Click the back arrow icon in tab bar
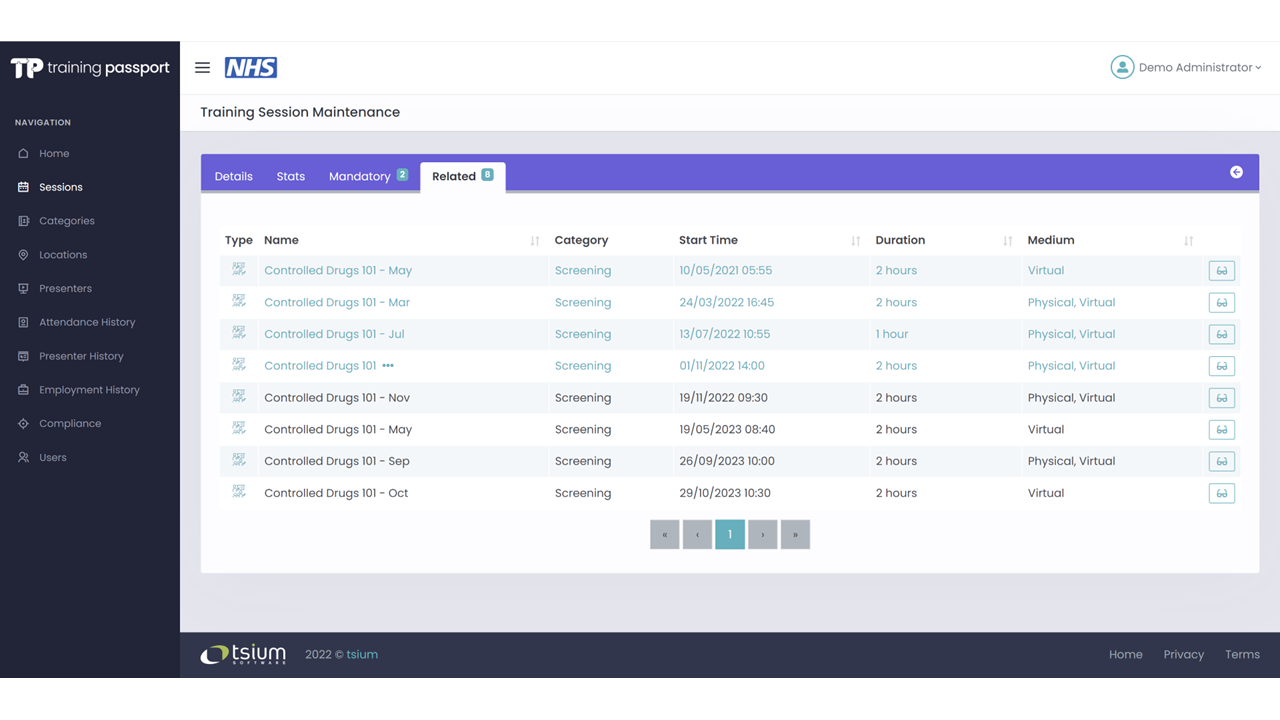 (x=1236, y=172)
